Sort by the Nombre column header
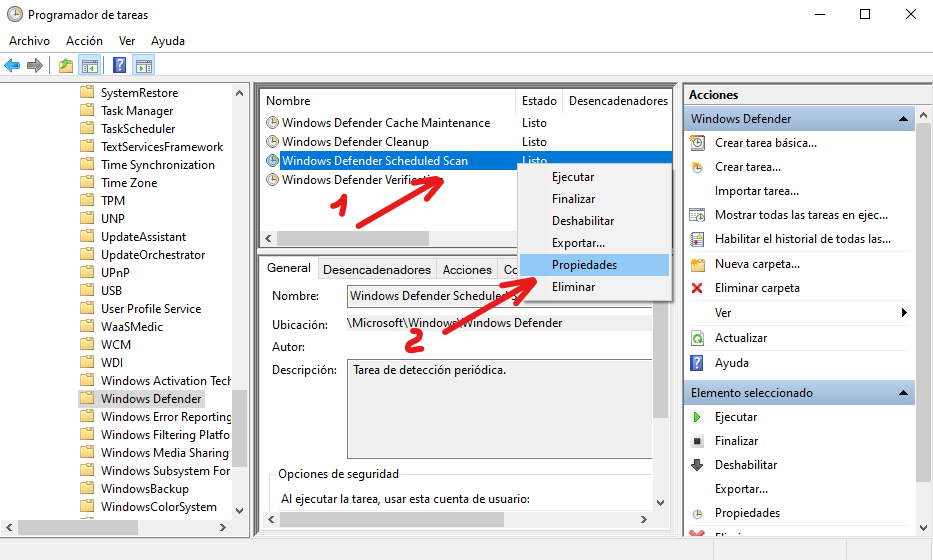933x560 pixels. tap(388, 101)
